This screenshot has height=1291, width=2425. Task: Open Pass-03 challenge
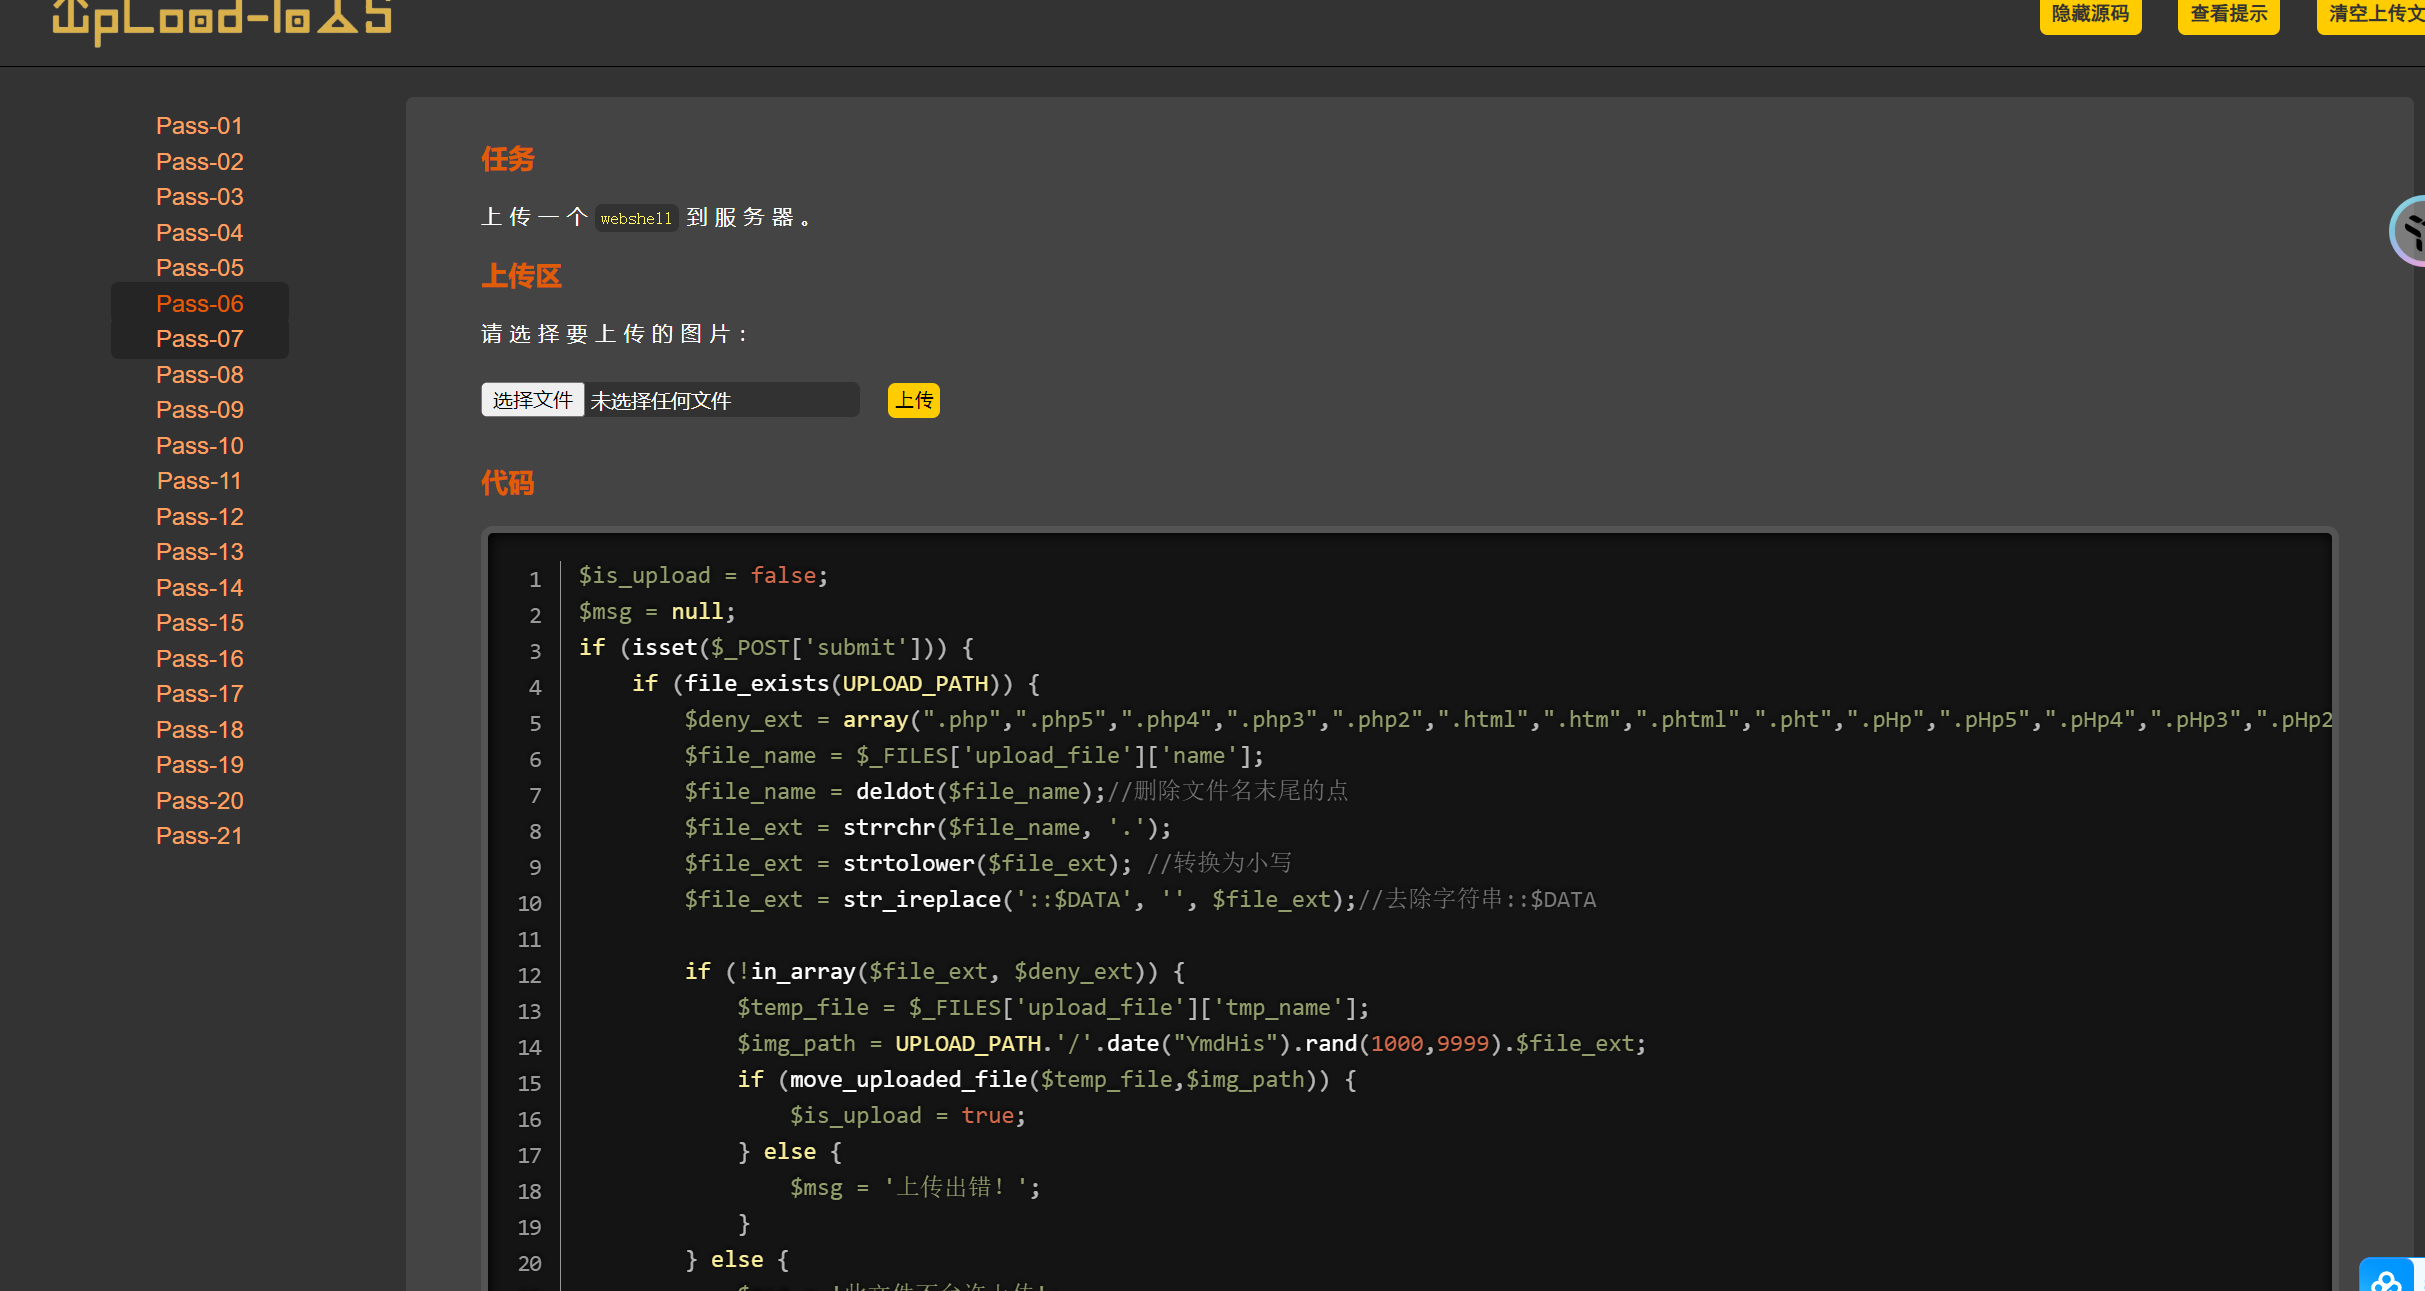coord(199,197)
